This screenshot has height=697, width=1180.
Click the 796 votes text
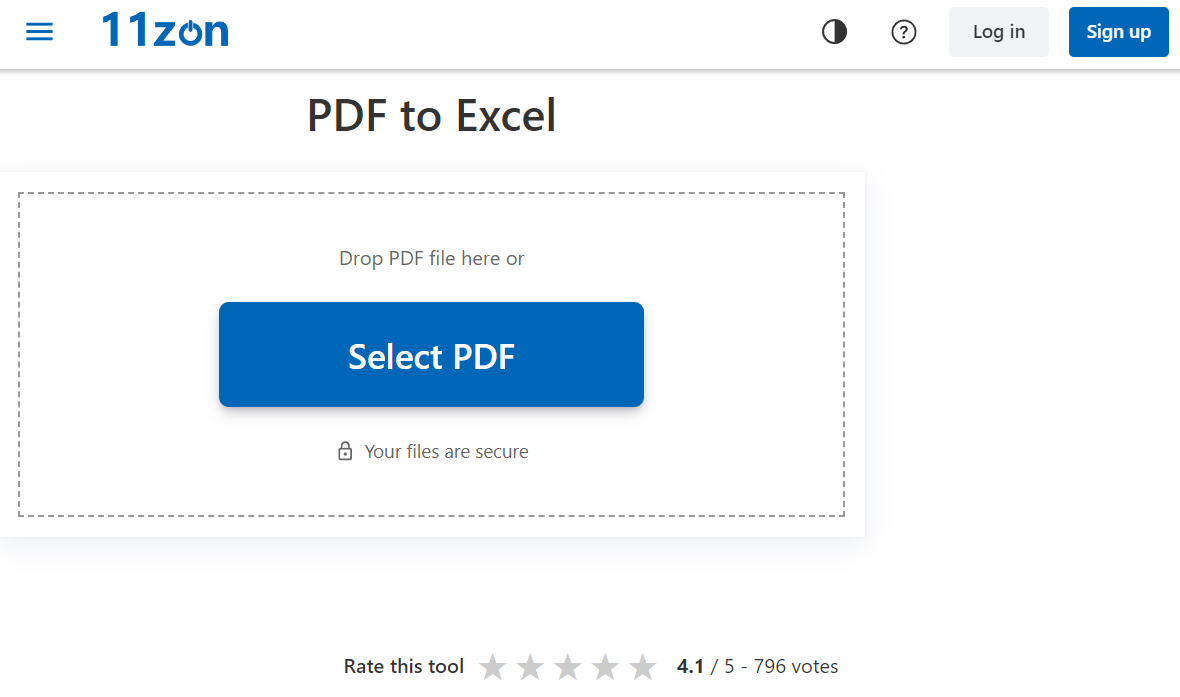coord(795,666)
